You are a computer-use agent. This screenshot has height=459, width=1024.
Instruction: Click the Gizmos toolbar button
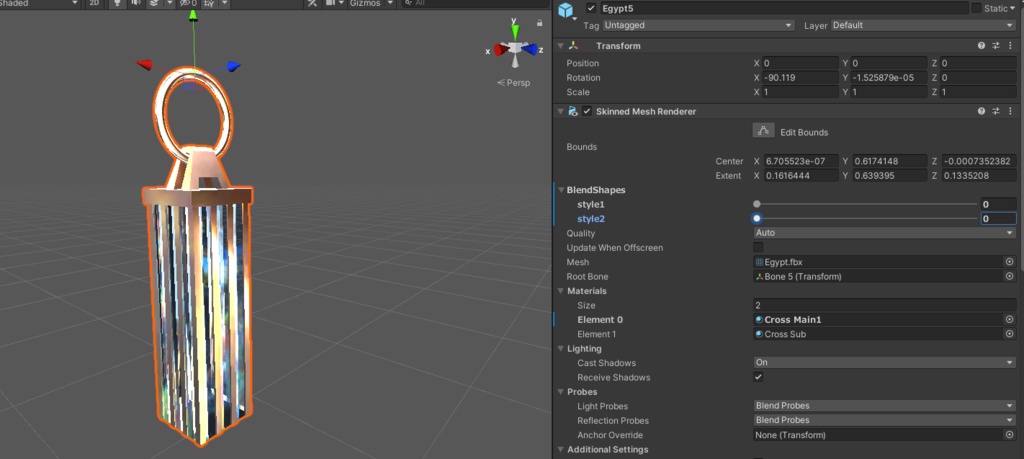(366, 3)
